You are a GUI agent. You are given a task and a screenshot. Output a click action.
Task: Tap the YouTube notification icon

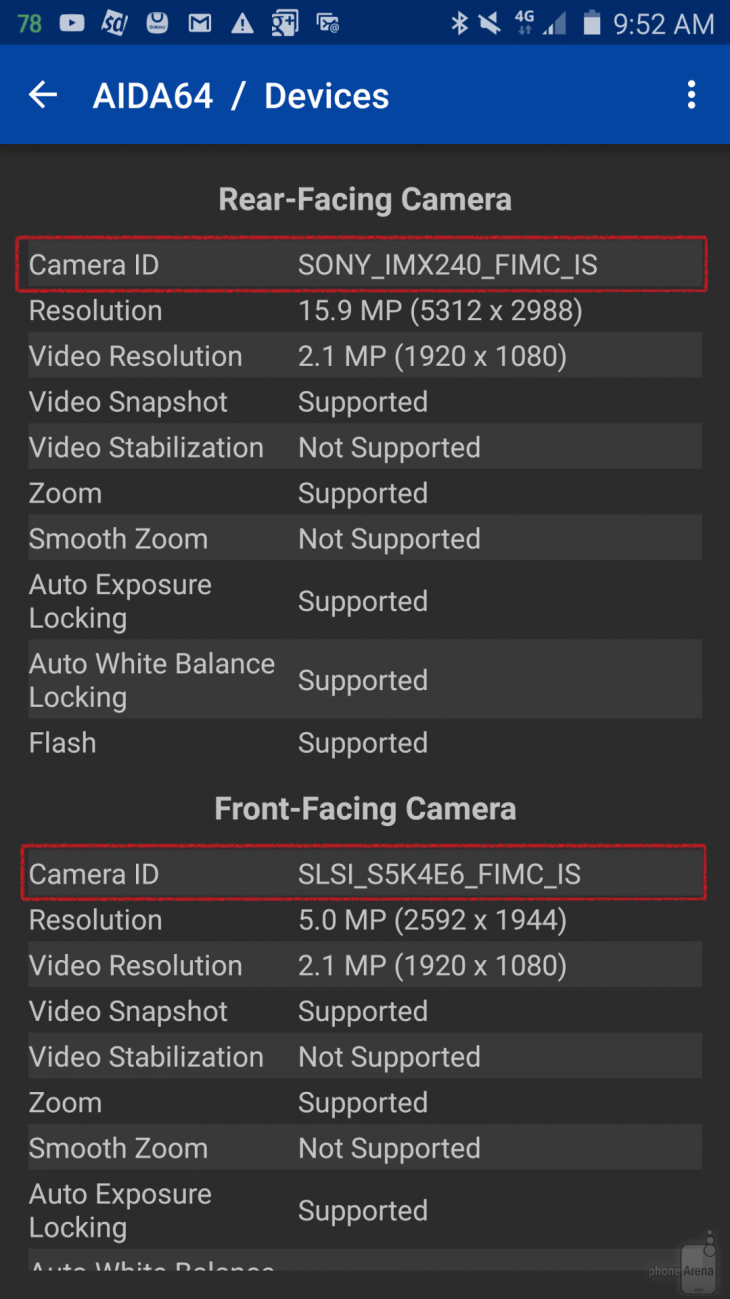(x=71, y=23)
